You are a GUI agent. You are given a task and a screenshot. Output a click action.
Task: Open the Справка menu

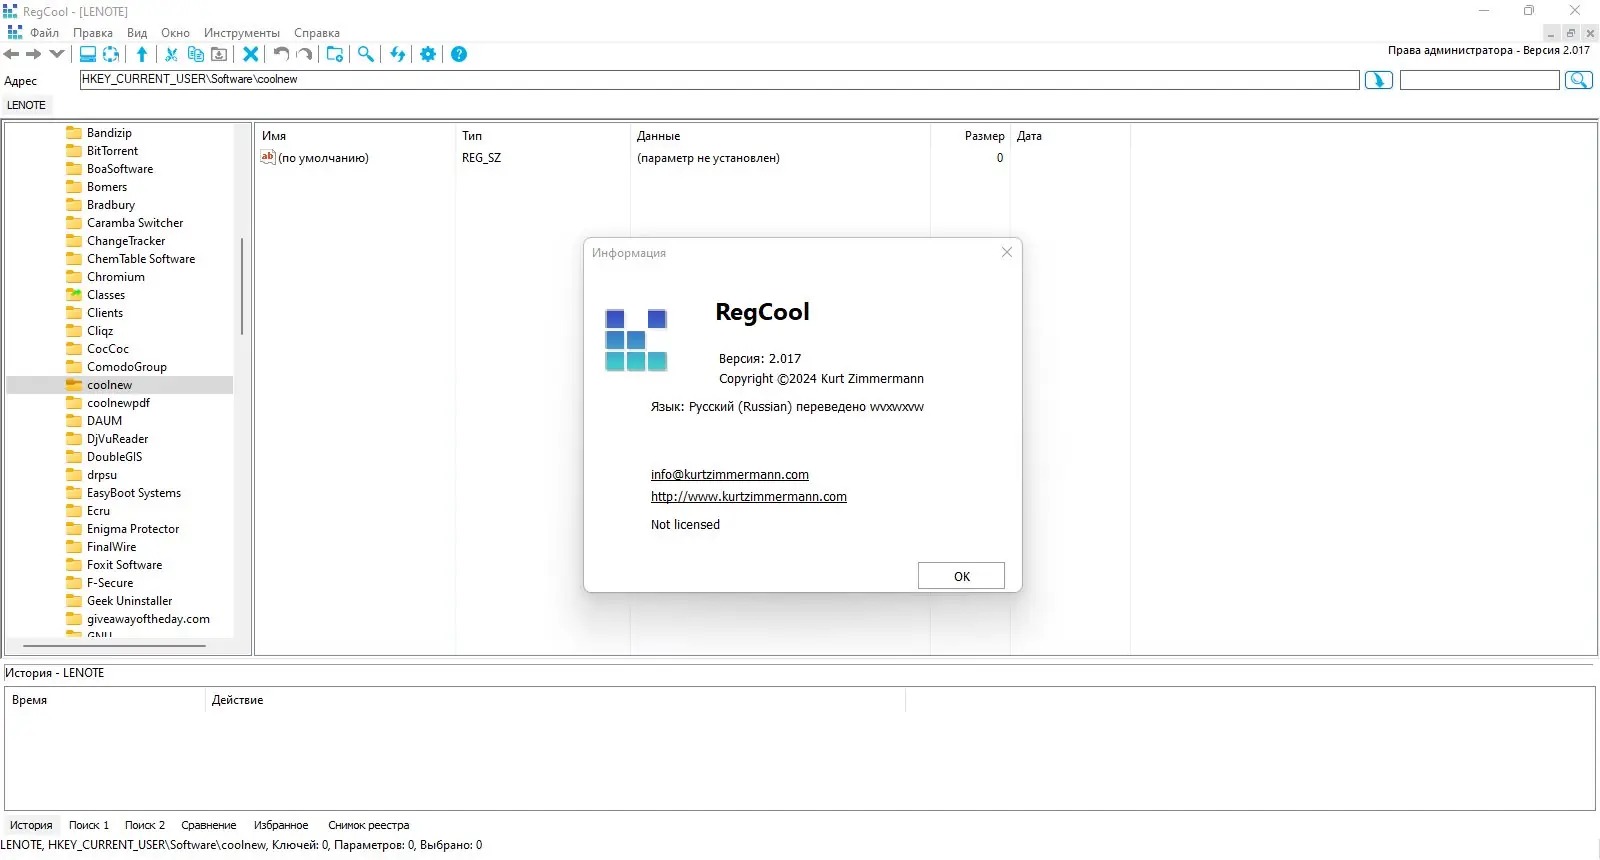(x=317, y=33)
